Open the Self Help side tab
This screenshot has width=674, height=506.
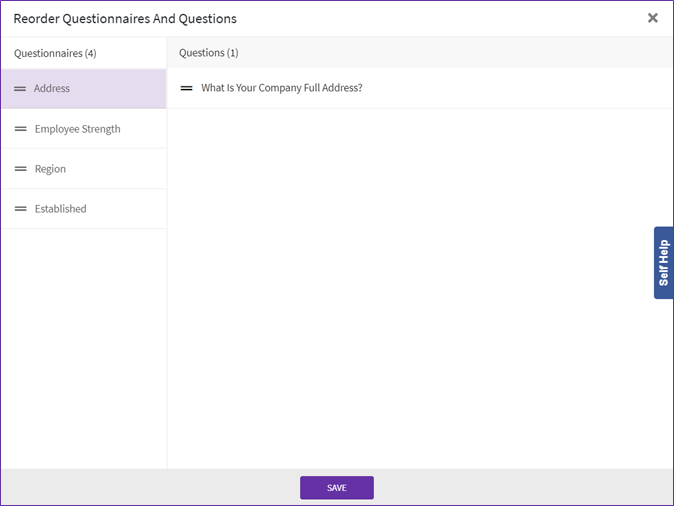click(663, 262)
